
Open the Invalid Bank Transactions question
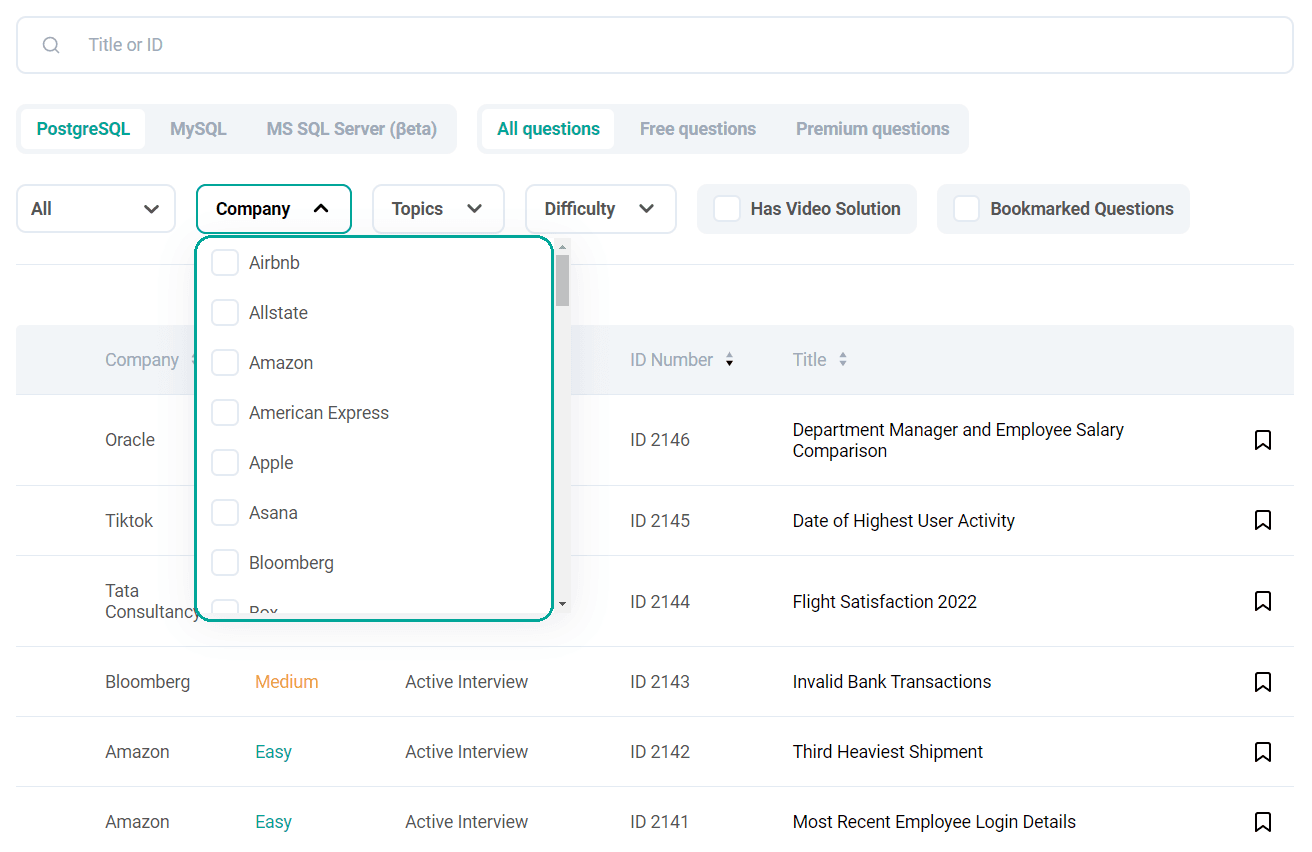coord(891,681)
